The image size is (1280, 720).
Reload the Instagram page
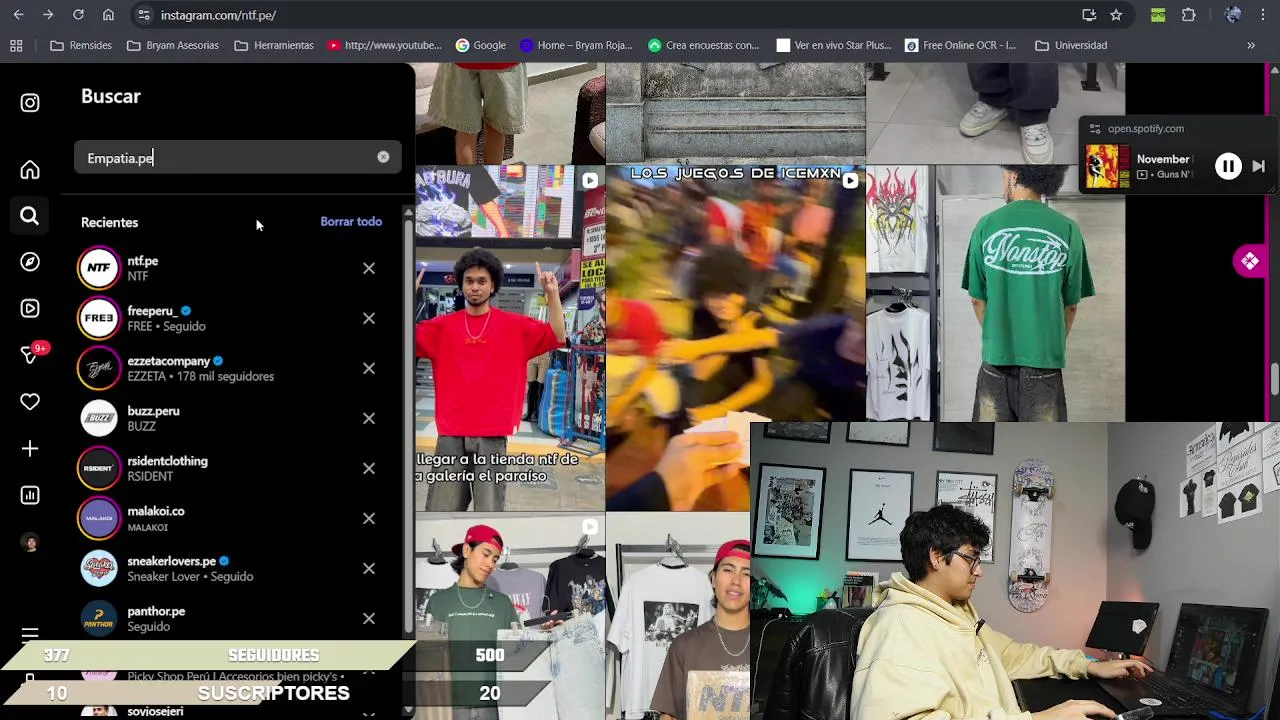[78, 15]
